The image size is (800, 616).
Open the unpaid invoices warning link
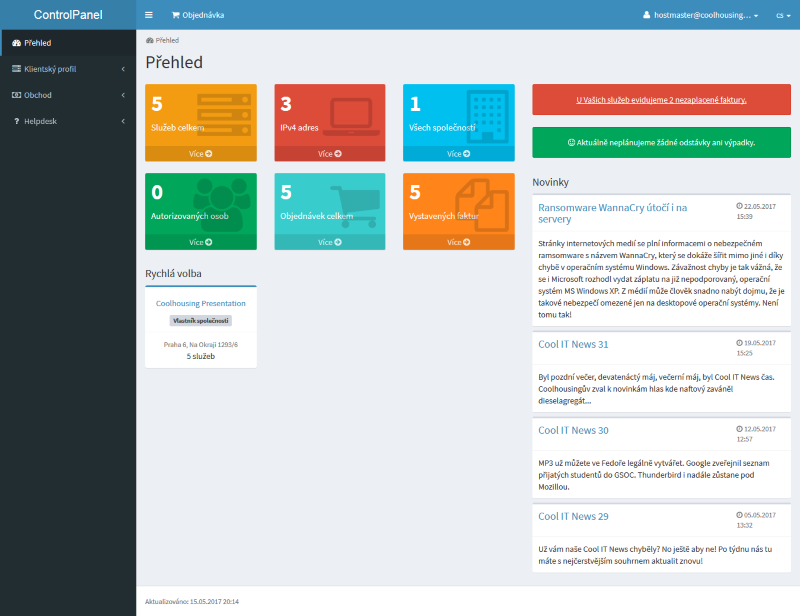tap(661, 100)
